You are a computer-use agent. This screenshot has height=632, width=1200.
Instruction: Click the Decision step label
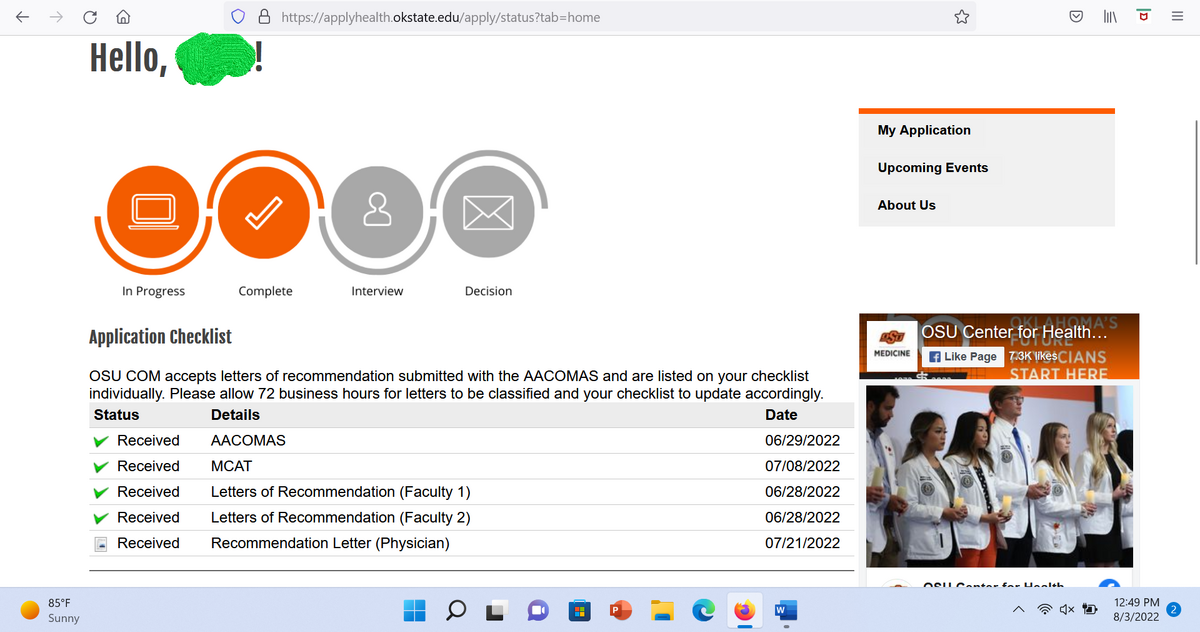pos(489,291)
